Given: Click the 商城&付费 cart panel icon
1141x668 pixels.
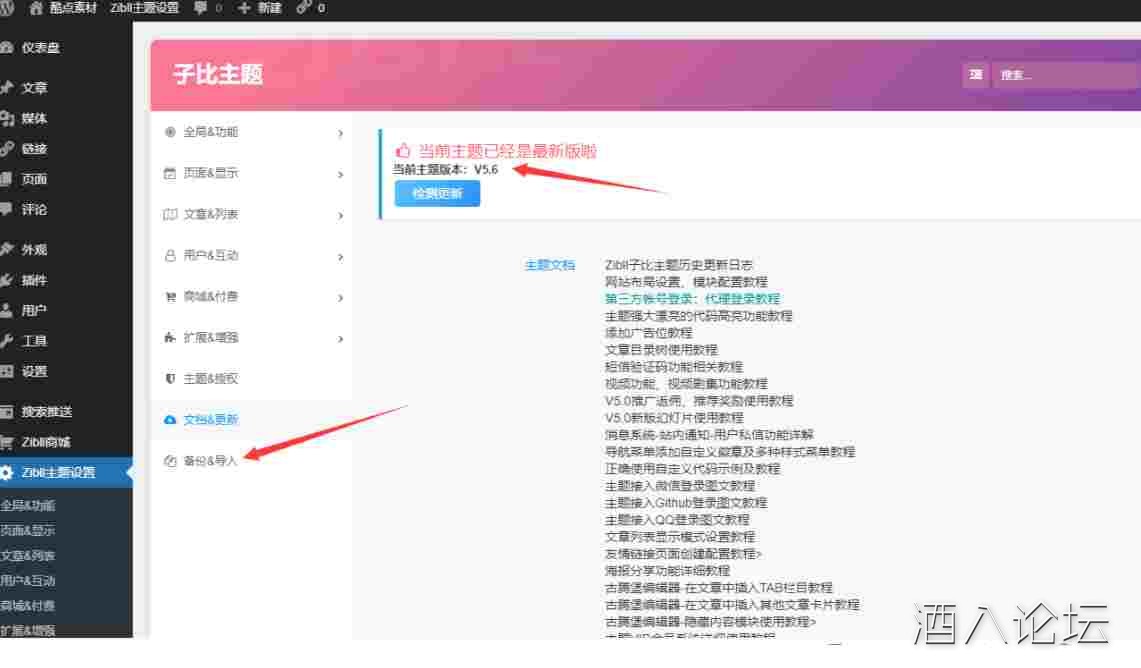Looking at the screenshot, I should 170,296.
